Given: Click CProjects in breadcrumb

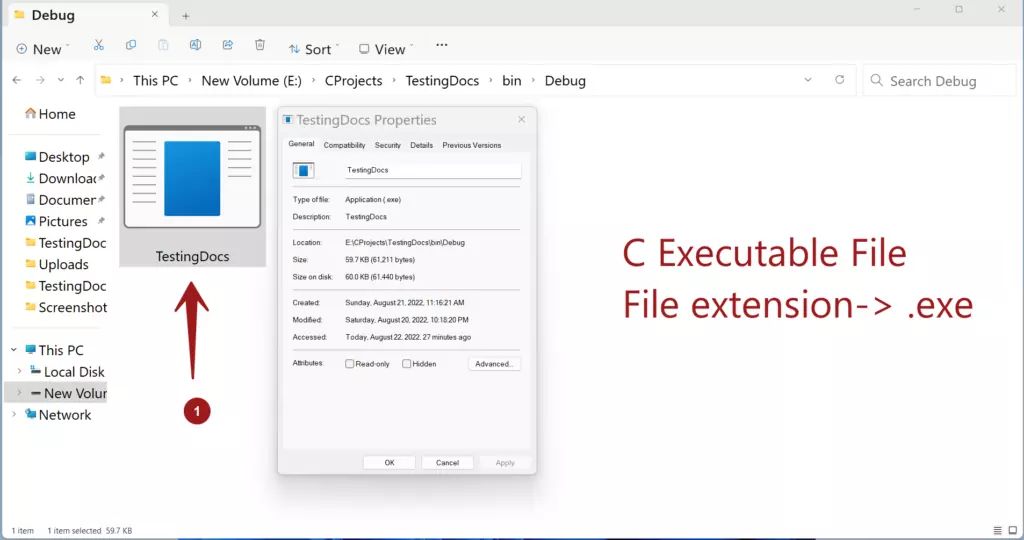Looking at the screenshot, I should [x=353, y=80].
